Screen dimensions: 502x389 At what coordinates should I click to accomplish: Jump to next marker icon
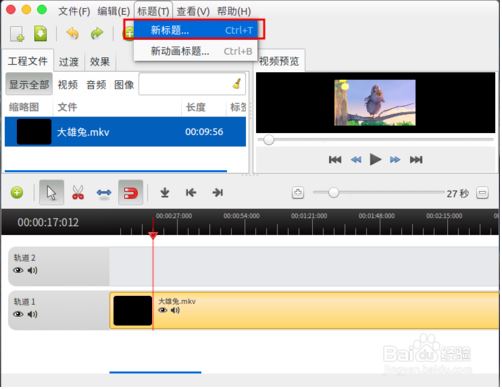coord(217,192)
